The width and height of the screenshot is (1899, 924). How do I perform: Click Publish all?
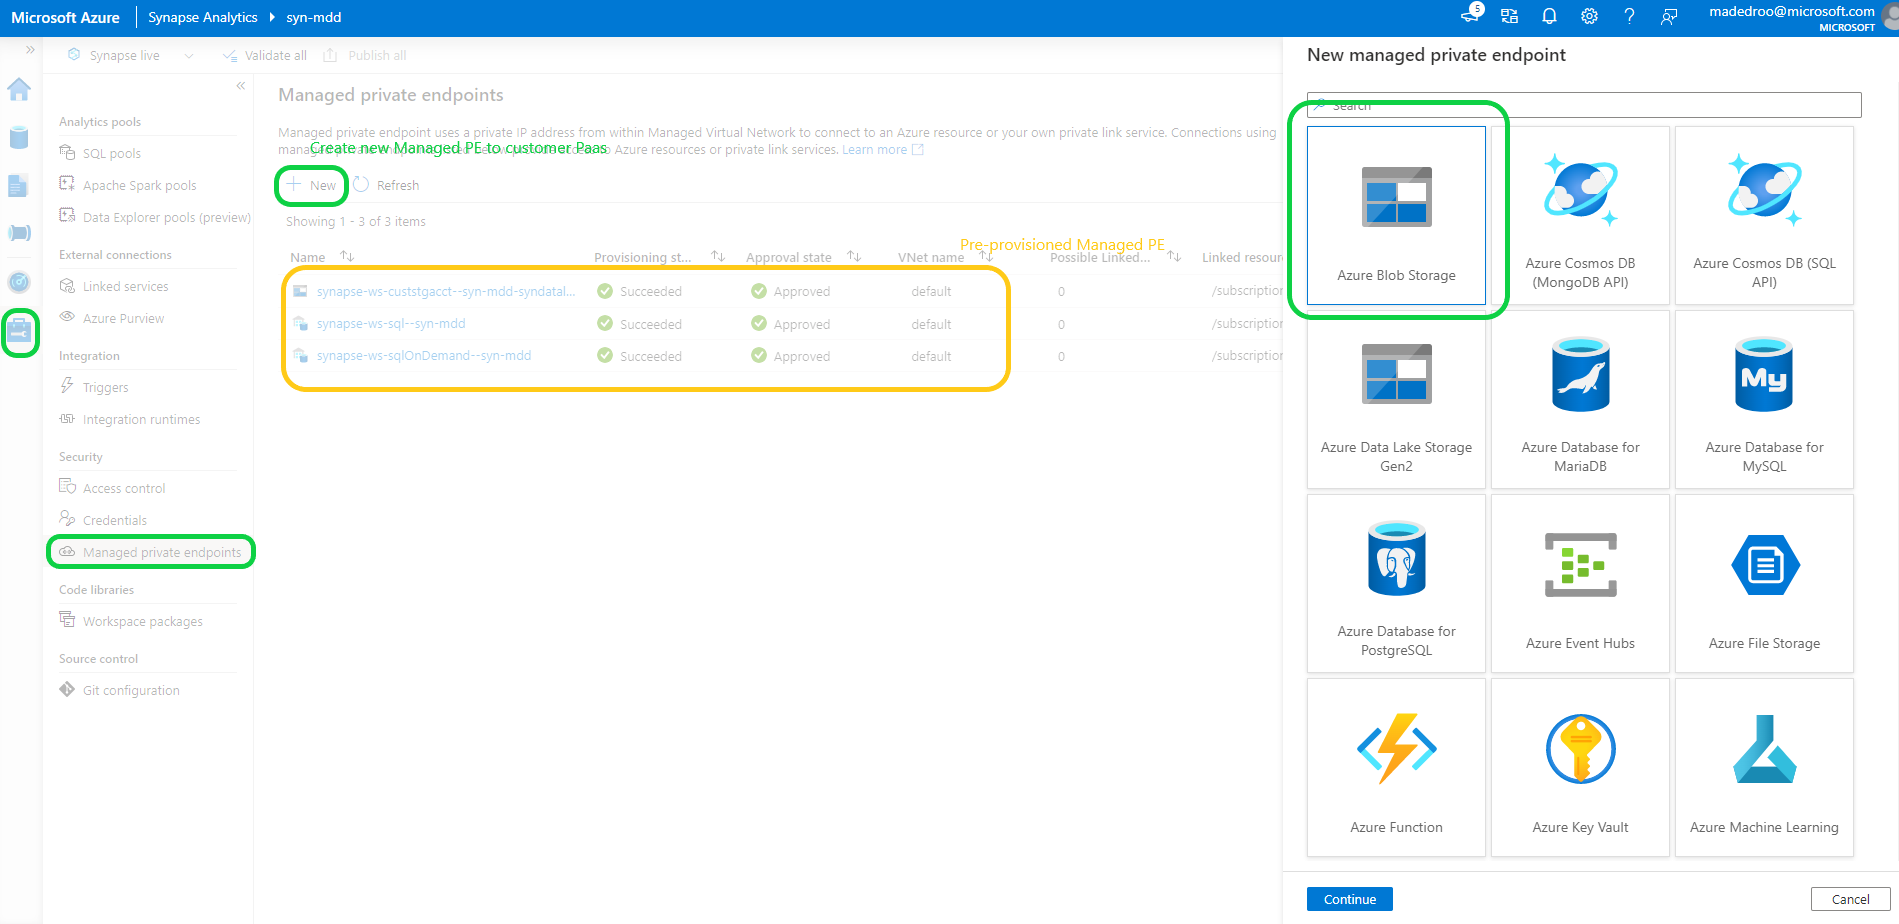coord(365,55)
